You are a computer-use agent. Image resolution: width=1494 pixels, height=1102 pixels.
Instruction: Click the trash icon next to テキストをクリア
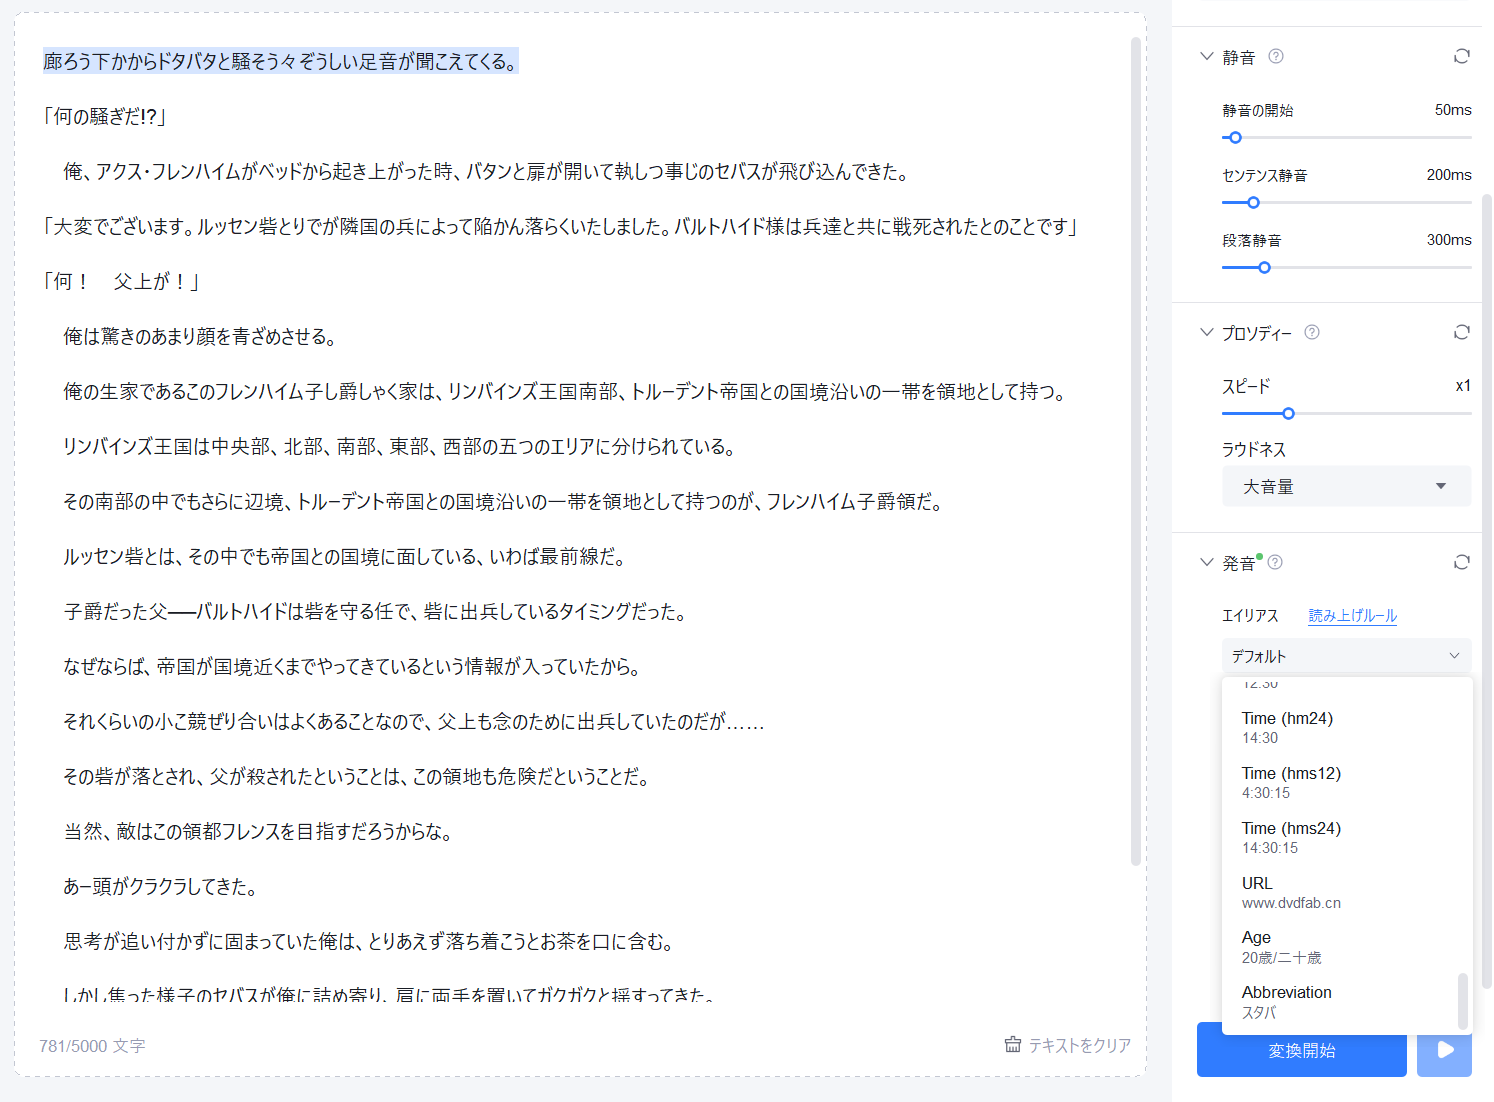click(1013, 1045)
